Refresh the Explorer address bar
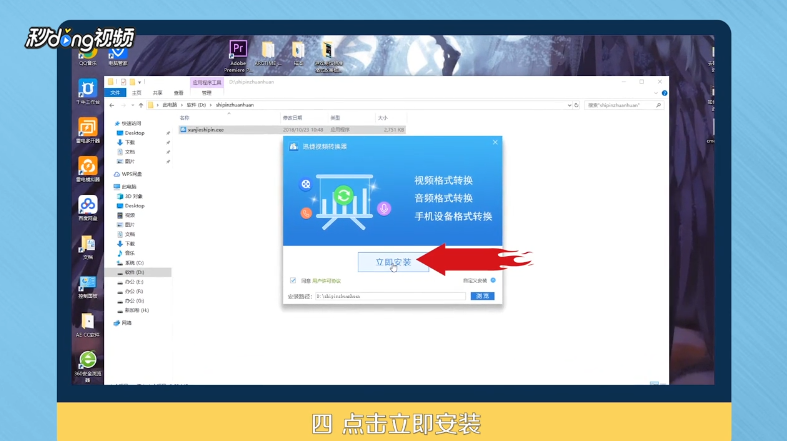Screen dimensions: 787x441 (x=576, y=105)
